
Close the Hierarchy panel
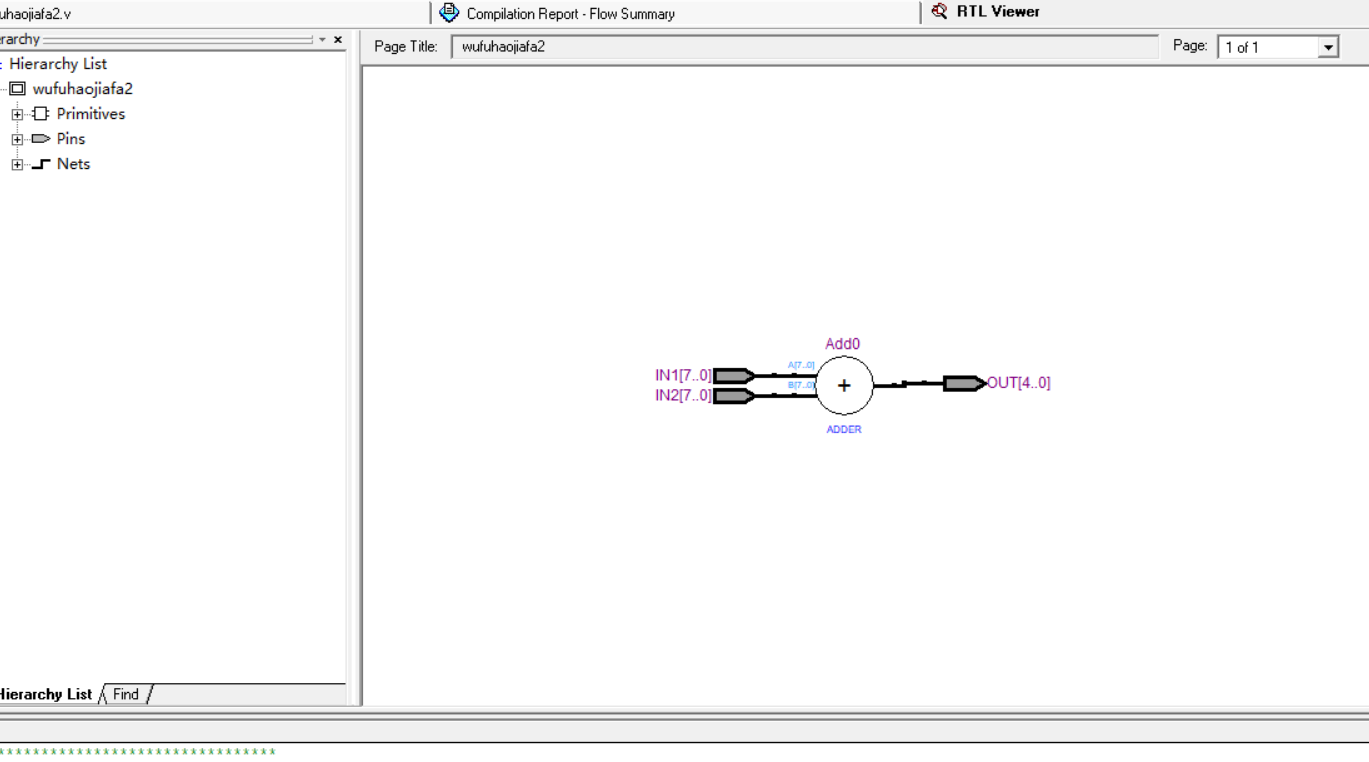[x=338, y=40]
